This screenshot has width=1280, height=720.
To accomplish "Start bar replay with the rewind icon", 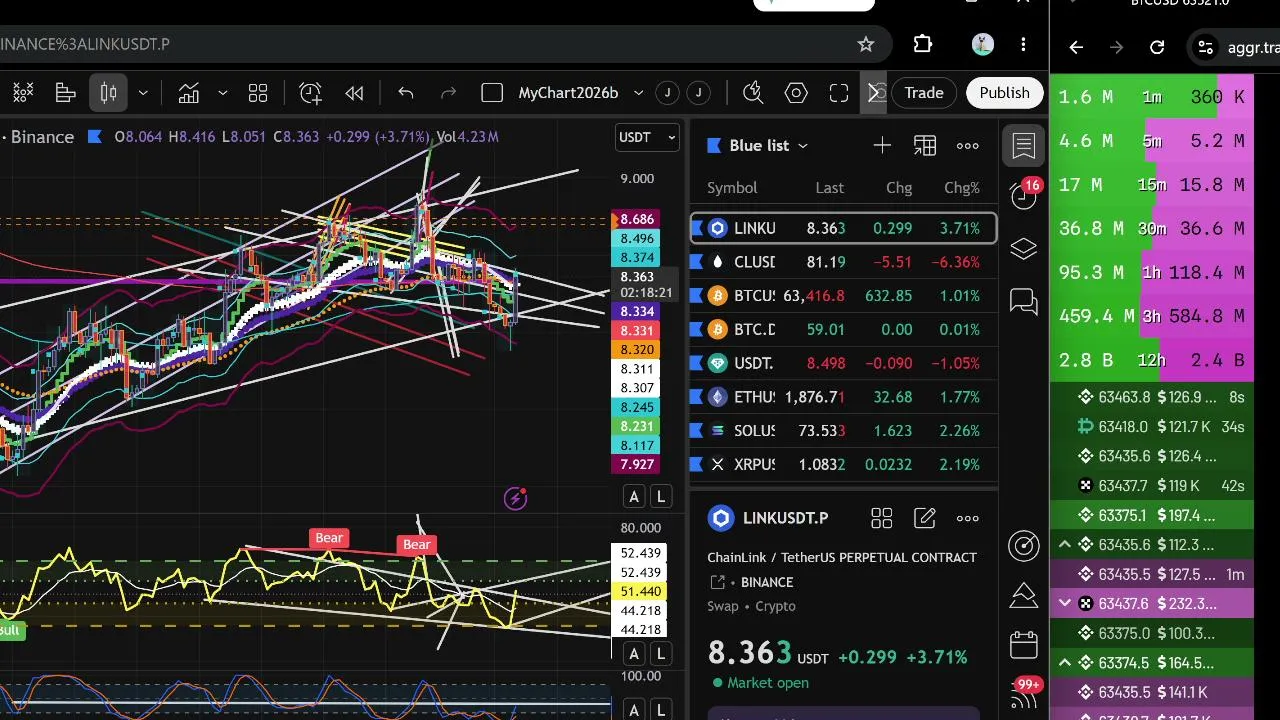I will [354, 93].
